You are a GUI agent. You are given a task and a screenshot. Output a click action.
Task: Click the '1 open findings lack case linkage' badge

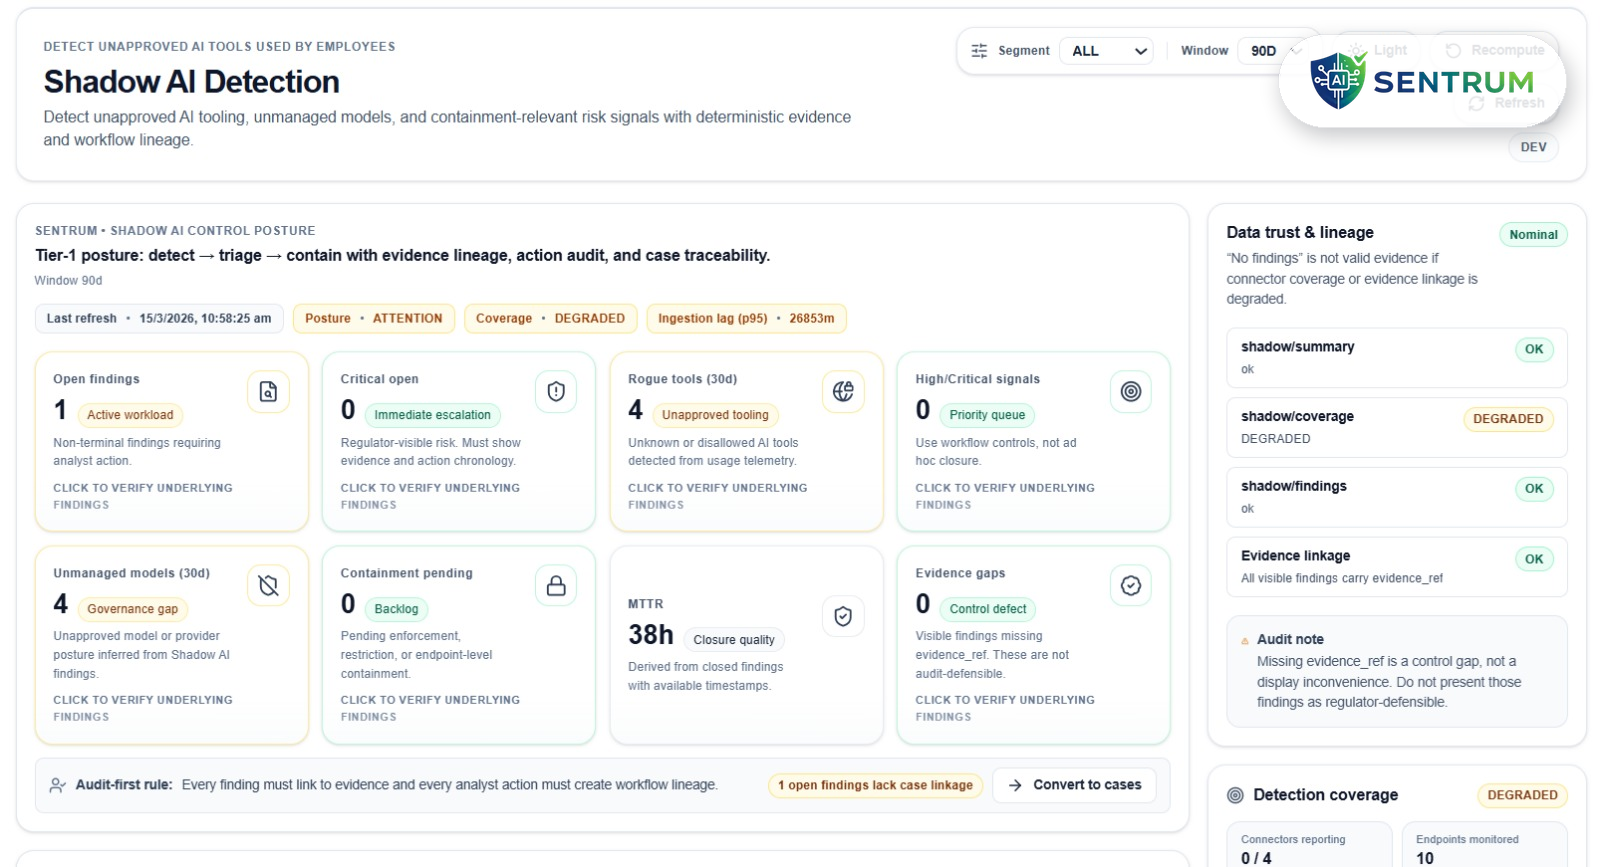point(875,785)
